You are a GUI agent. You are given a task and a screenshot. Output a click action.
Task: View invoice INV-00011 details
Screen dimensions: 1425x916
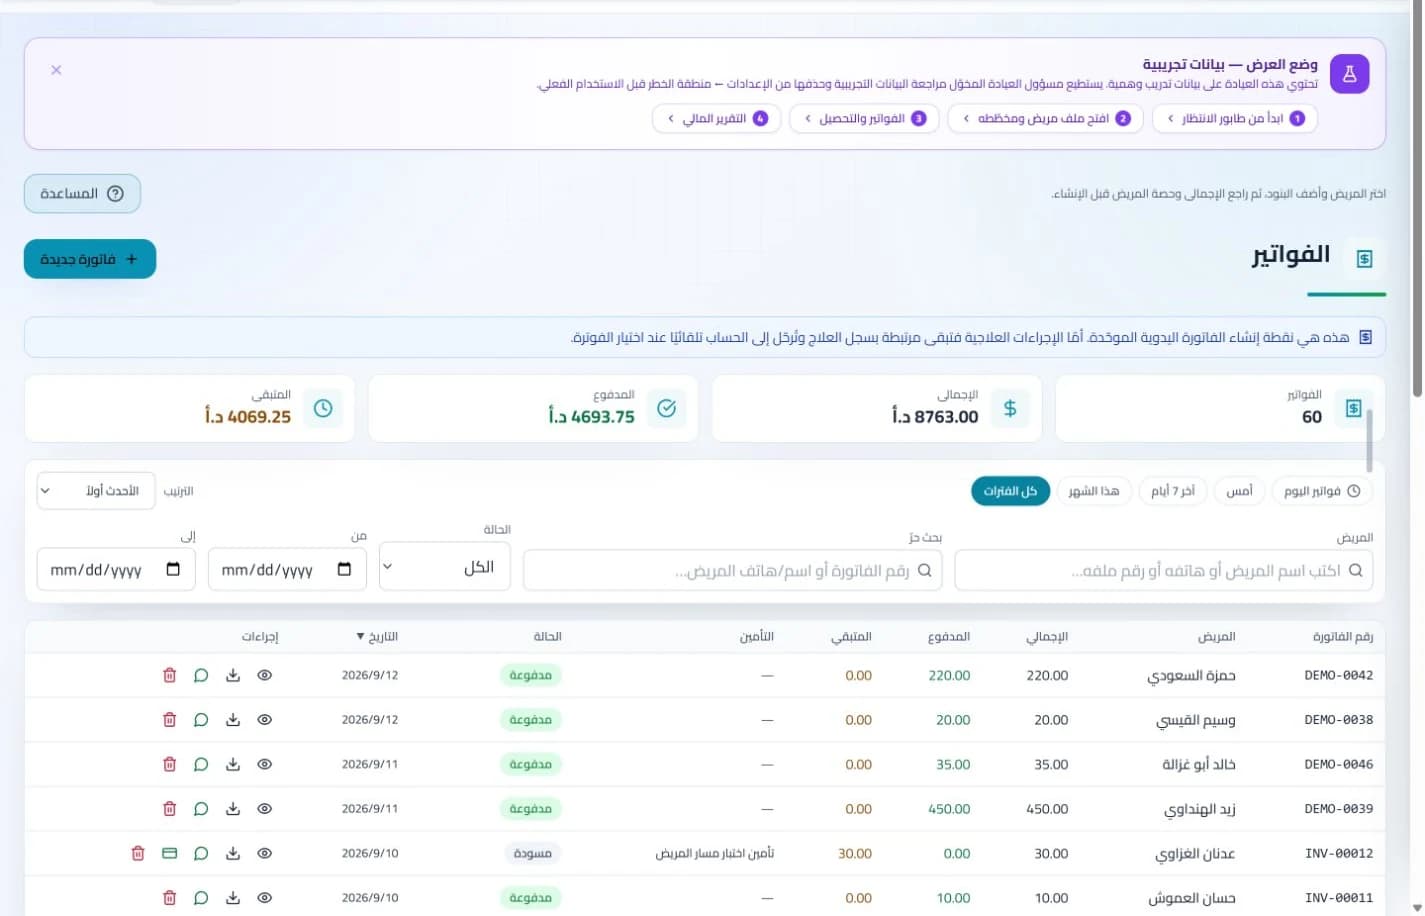265,898
